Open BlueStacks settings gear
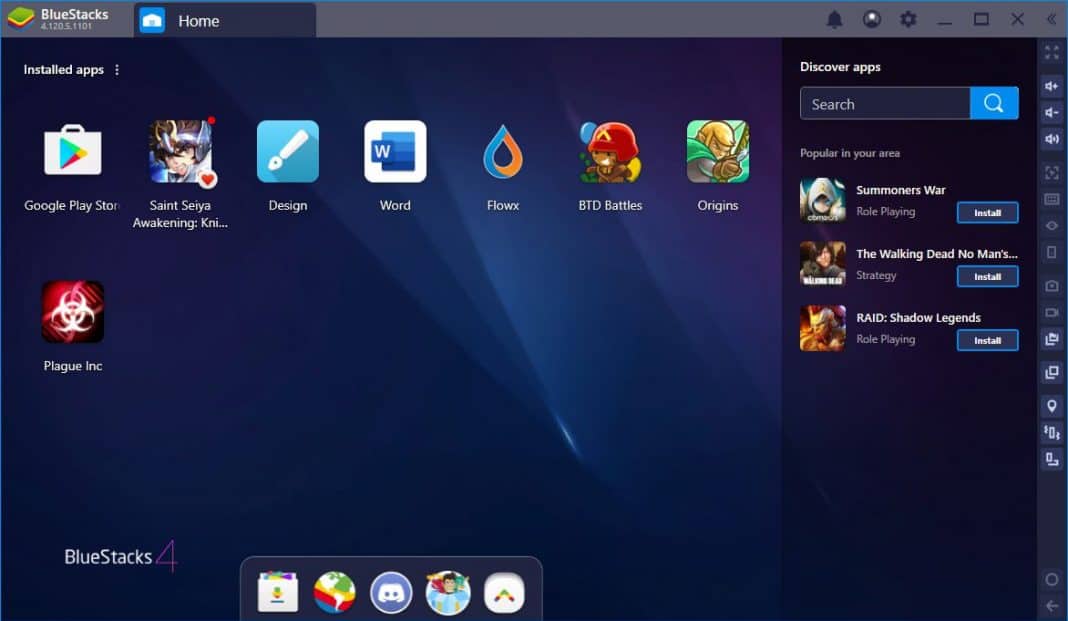Image resolution: width=1068 pixels, height=621 pixels. tap(908, 18)
